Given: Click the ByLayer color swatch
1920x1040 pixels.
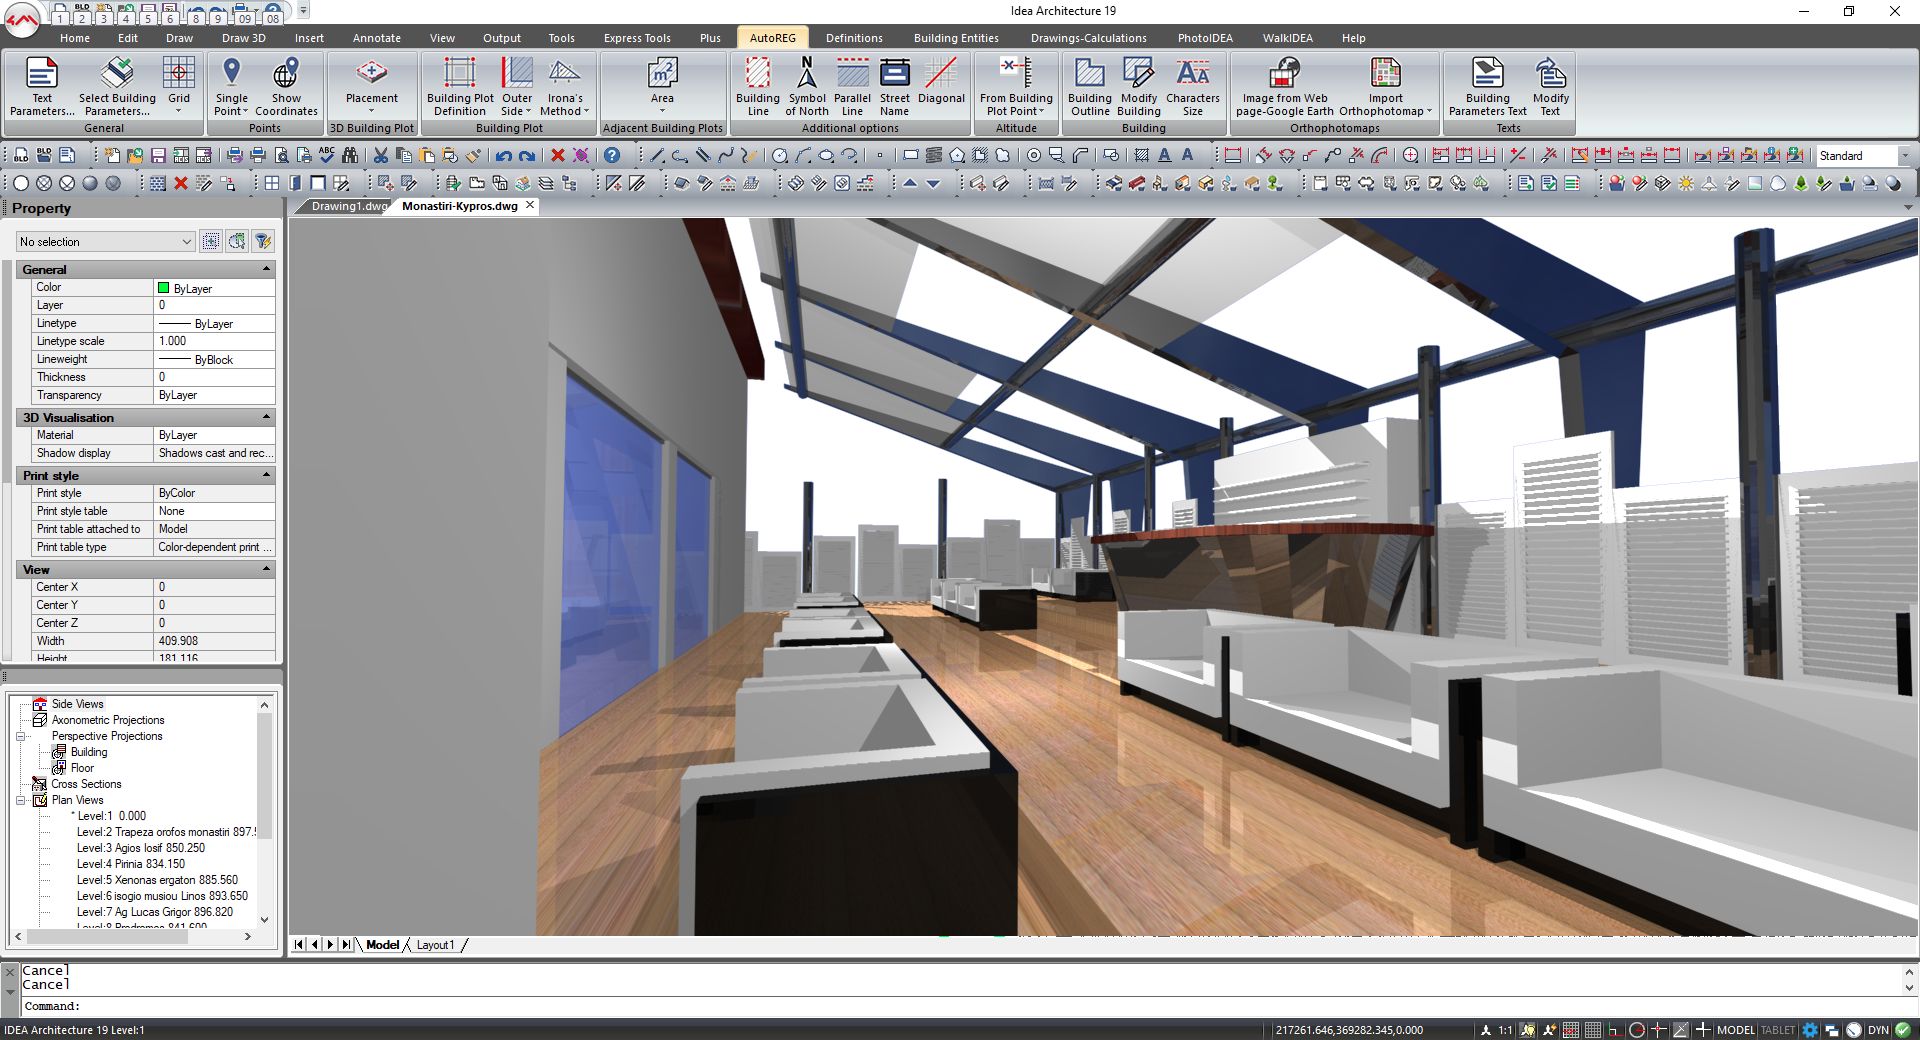Looking at the screenshot, I should (x=163, y=288).
